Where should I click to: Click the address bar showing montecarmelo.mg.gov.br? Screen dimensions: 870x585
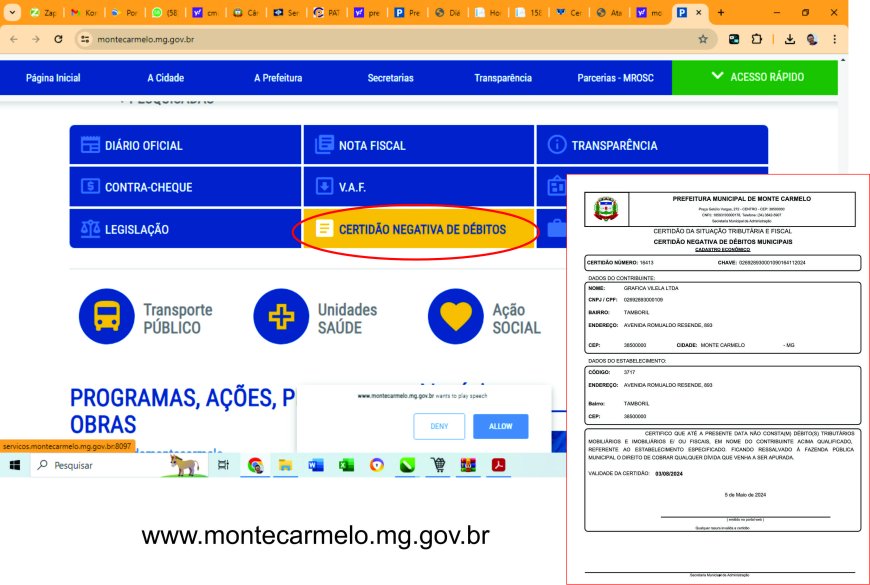pos(388,39)
